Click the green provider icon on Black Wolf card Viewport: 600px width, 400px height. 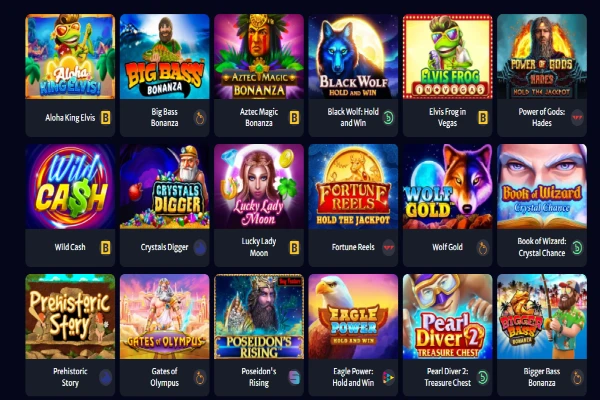coord(388,118)
